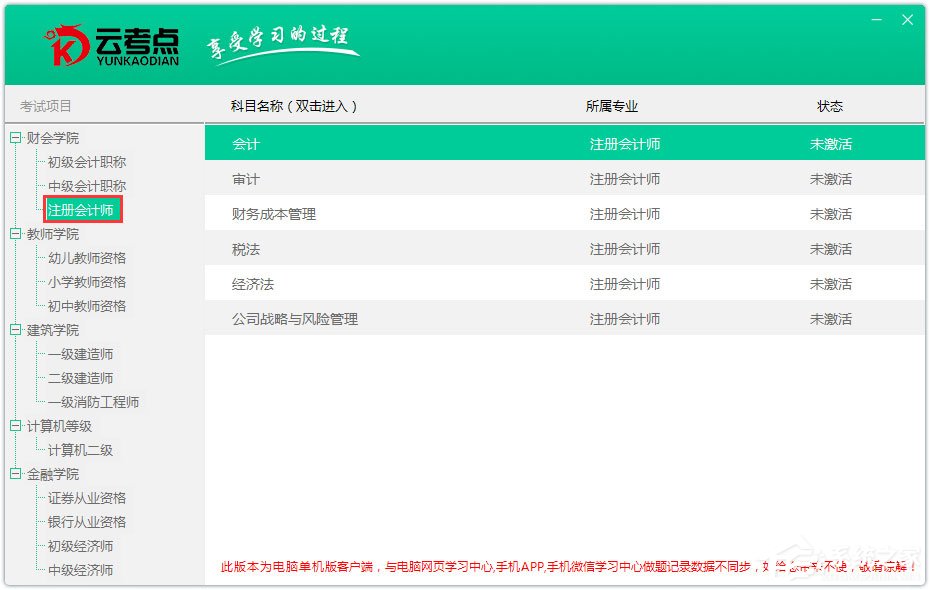This screenshot has height=590, width=930.
Task: Select 小学教师资格
Action: (86, 281)
